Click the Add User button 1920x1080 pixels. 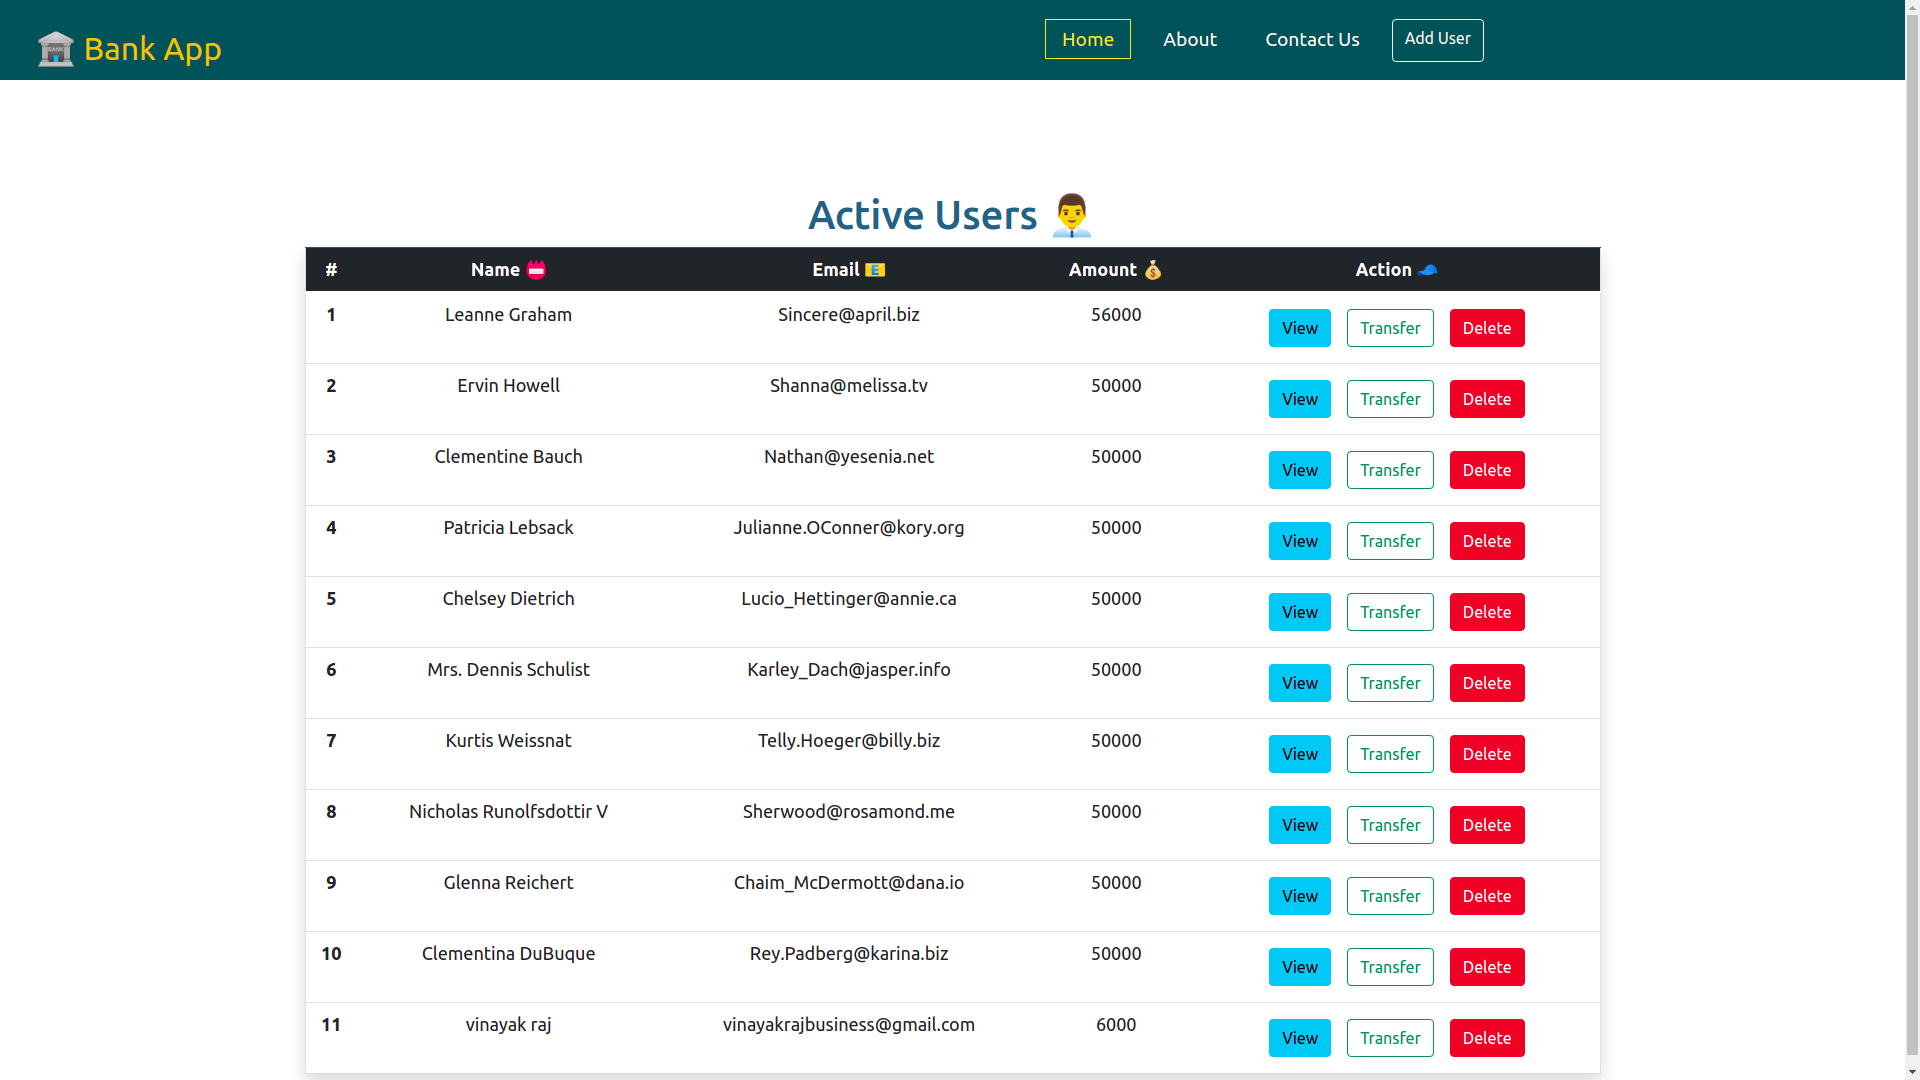pyautogui.click(x=1437, y=40)
